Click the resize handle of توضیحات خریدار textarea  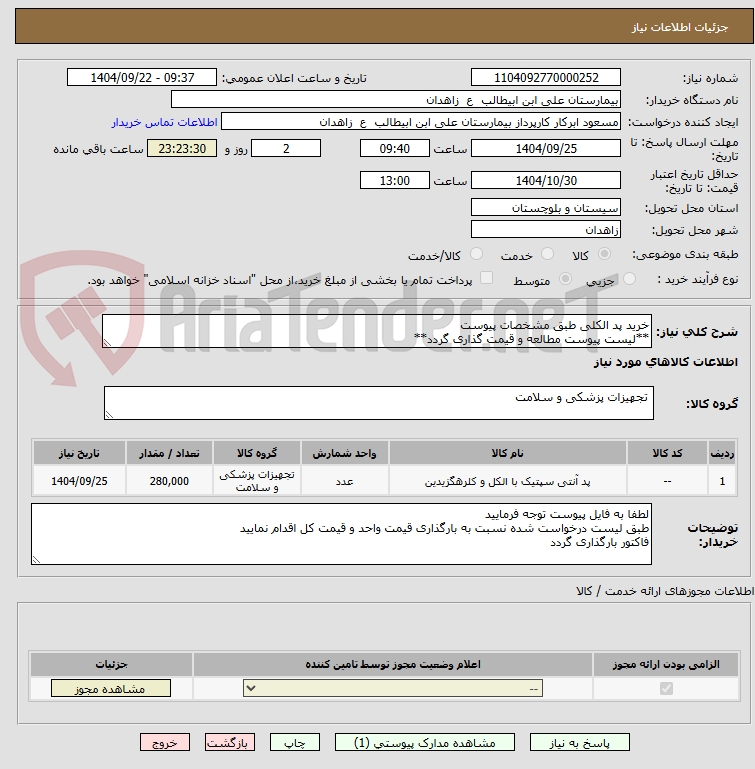click(x=36, y=560)
